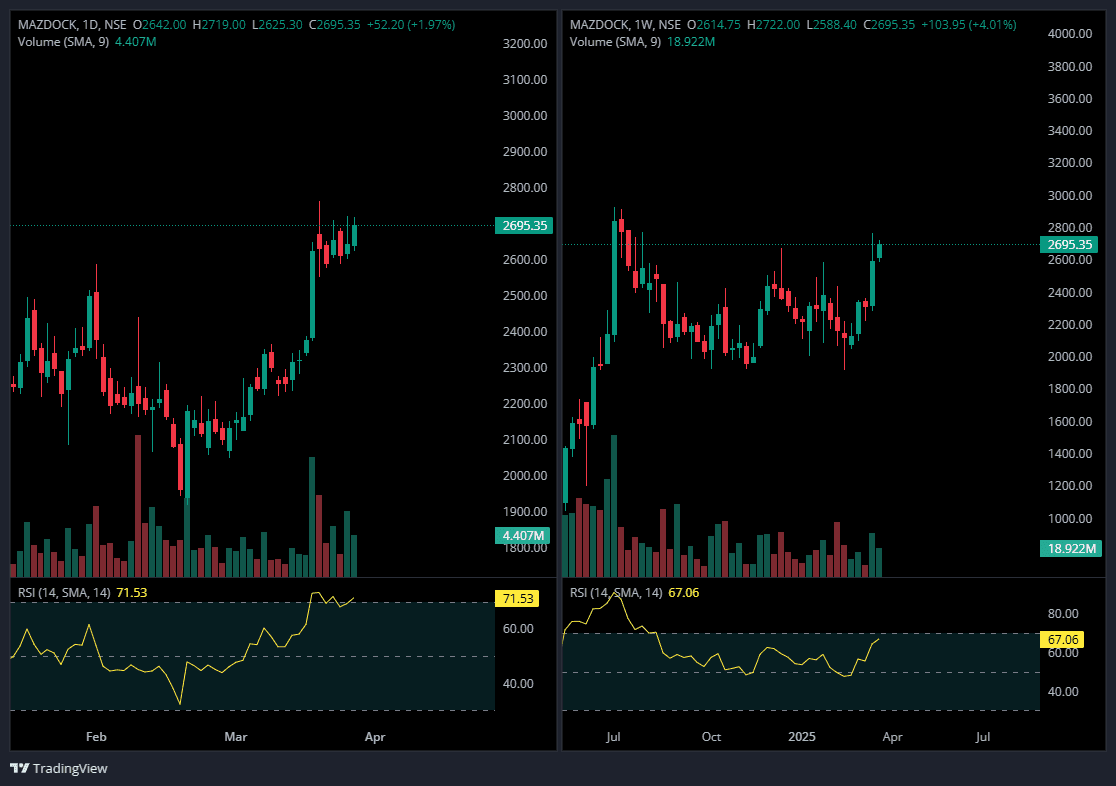Click the MAZDOCK, 1W, NSE symbol title
The image size is (1116, 786).
click(626, 25)
